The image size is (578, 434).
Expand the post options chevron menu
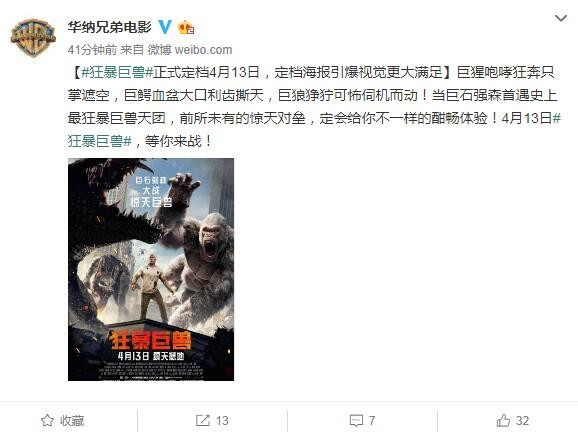pyautogui.click(x=561, y=18)
